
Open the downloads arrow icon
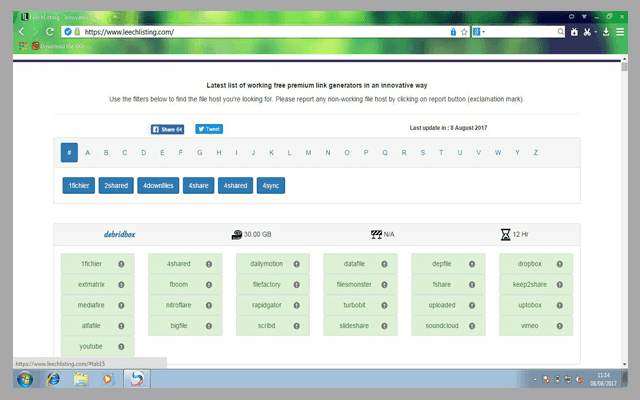point(606,32)
